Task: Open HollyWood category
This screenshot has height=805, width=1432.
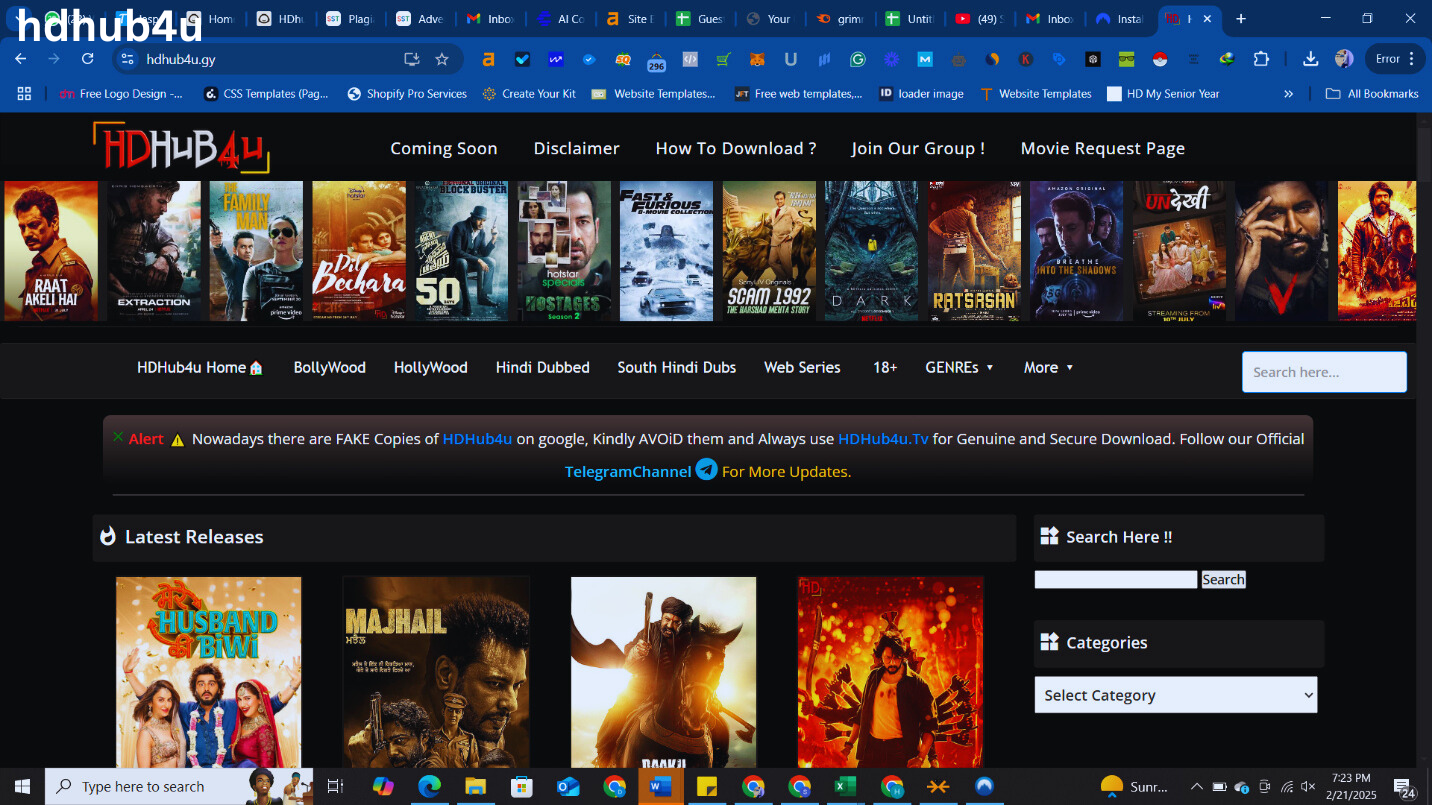Action: tap(430, 367)
